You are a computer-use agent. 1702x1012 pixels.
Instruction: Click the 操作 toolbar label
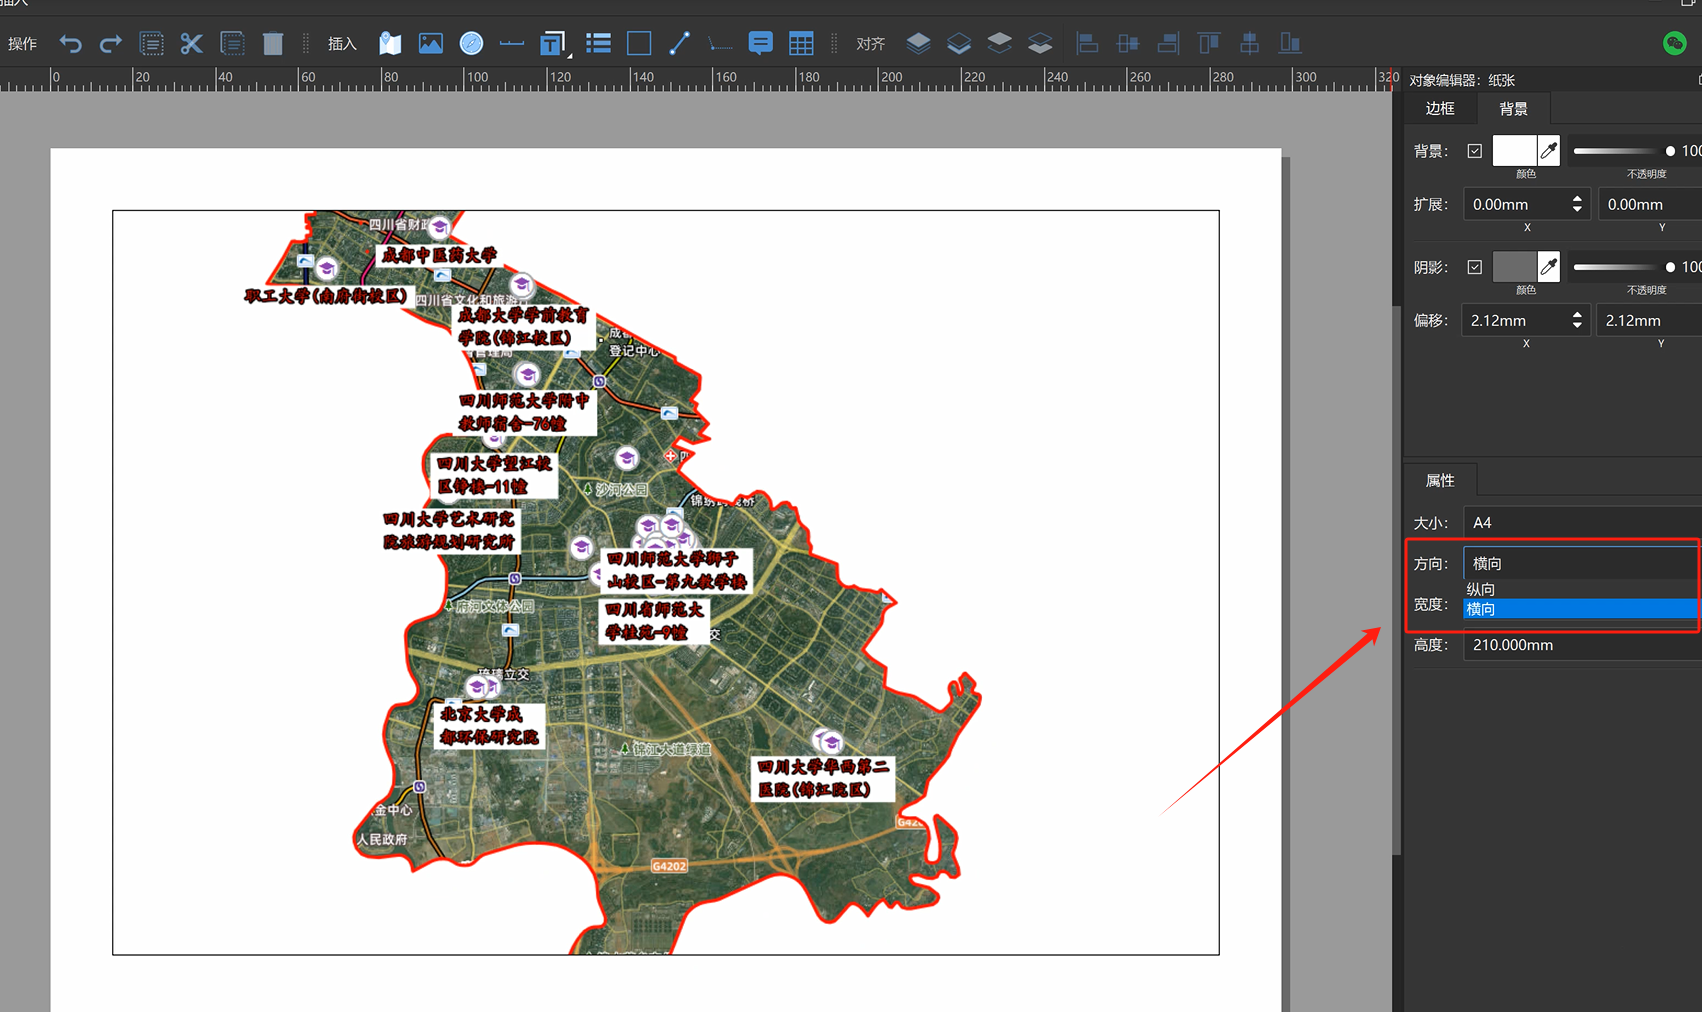pos(22,44)
